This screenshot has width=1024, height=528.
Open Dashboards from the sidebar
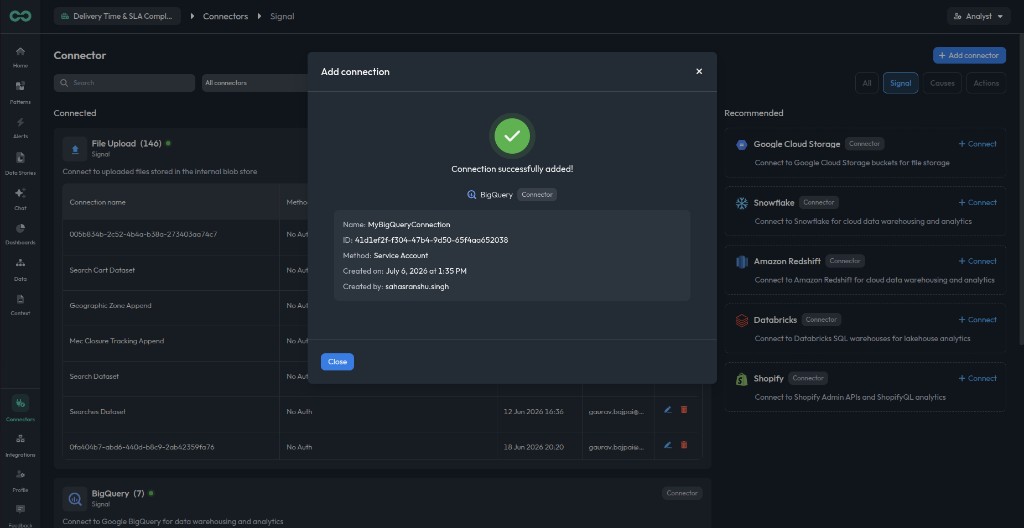point(20,233)
